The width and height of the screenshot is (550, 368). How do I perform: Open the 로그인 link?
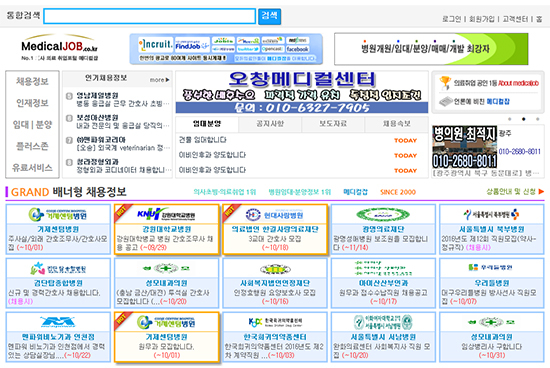point(451,19)
